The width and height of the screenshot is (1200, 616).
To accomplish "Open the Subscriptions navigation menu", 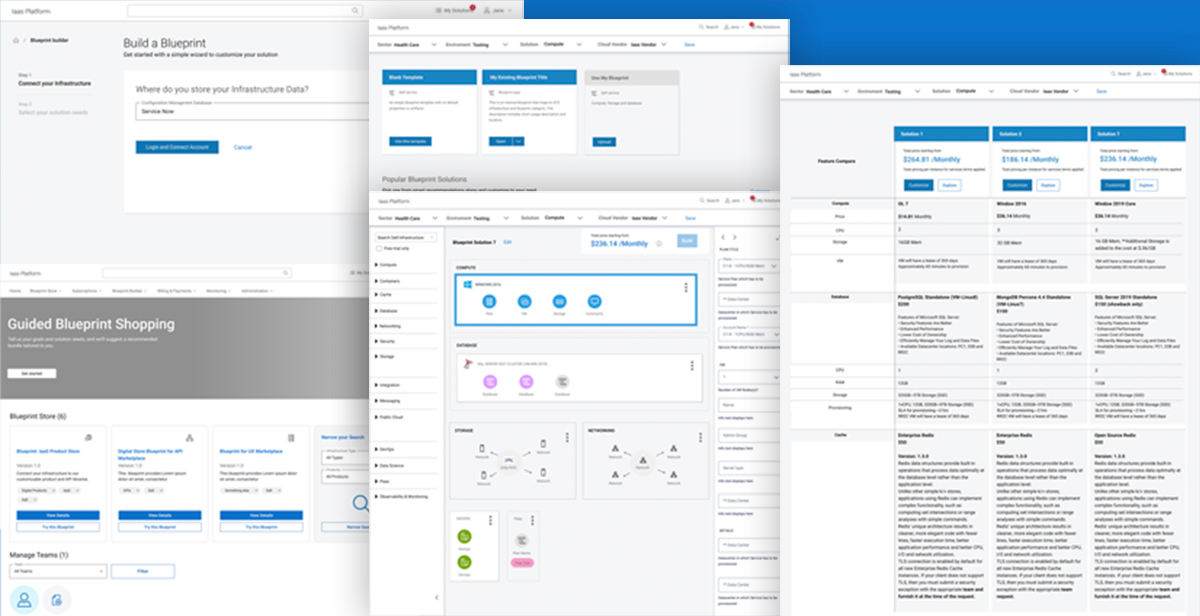I will pyautogui.click(x=86, y=291).
